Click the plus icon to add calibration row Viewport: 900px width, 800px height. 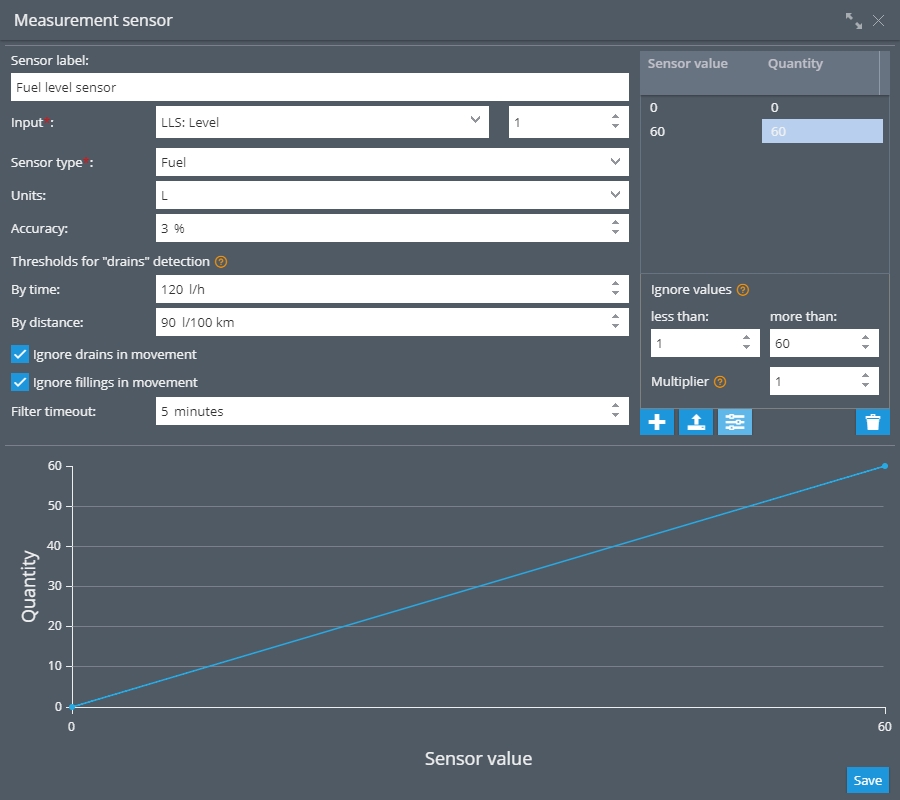click(x=657, y=423)
